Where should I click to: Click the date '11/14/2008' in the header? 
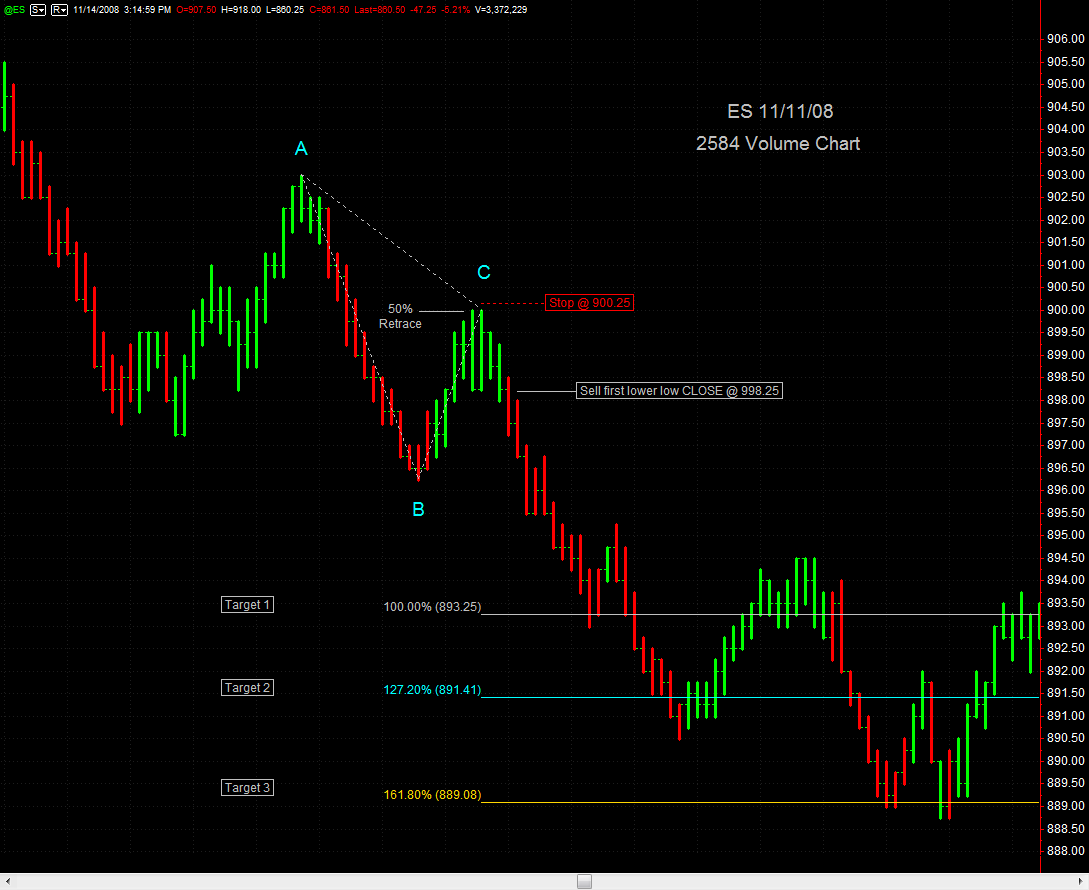click(96, 10)
